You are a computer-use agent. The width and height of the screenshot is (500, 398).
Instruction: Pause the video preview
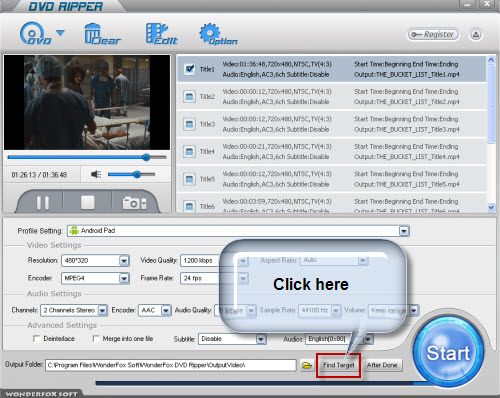(43, 203)
